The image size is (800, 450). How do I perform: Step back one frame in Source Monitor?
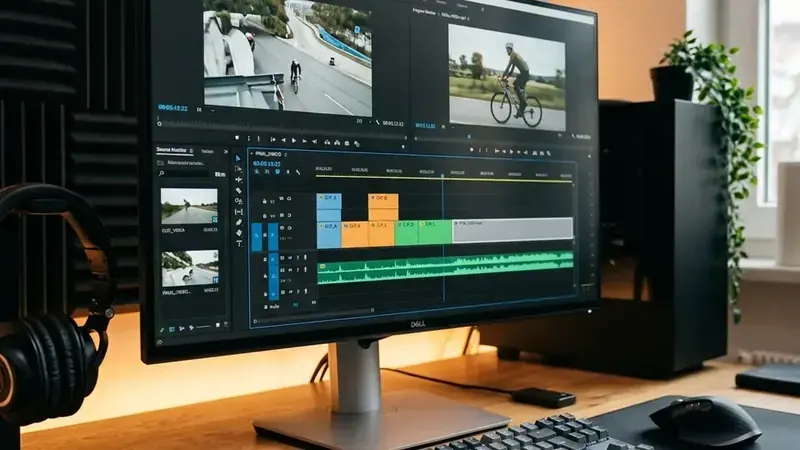click(x=284, y=140)
